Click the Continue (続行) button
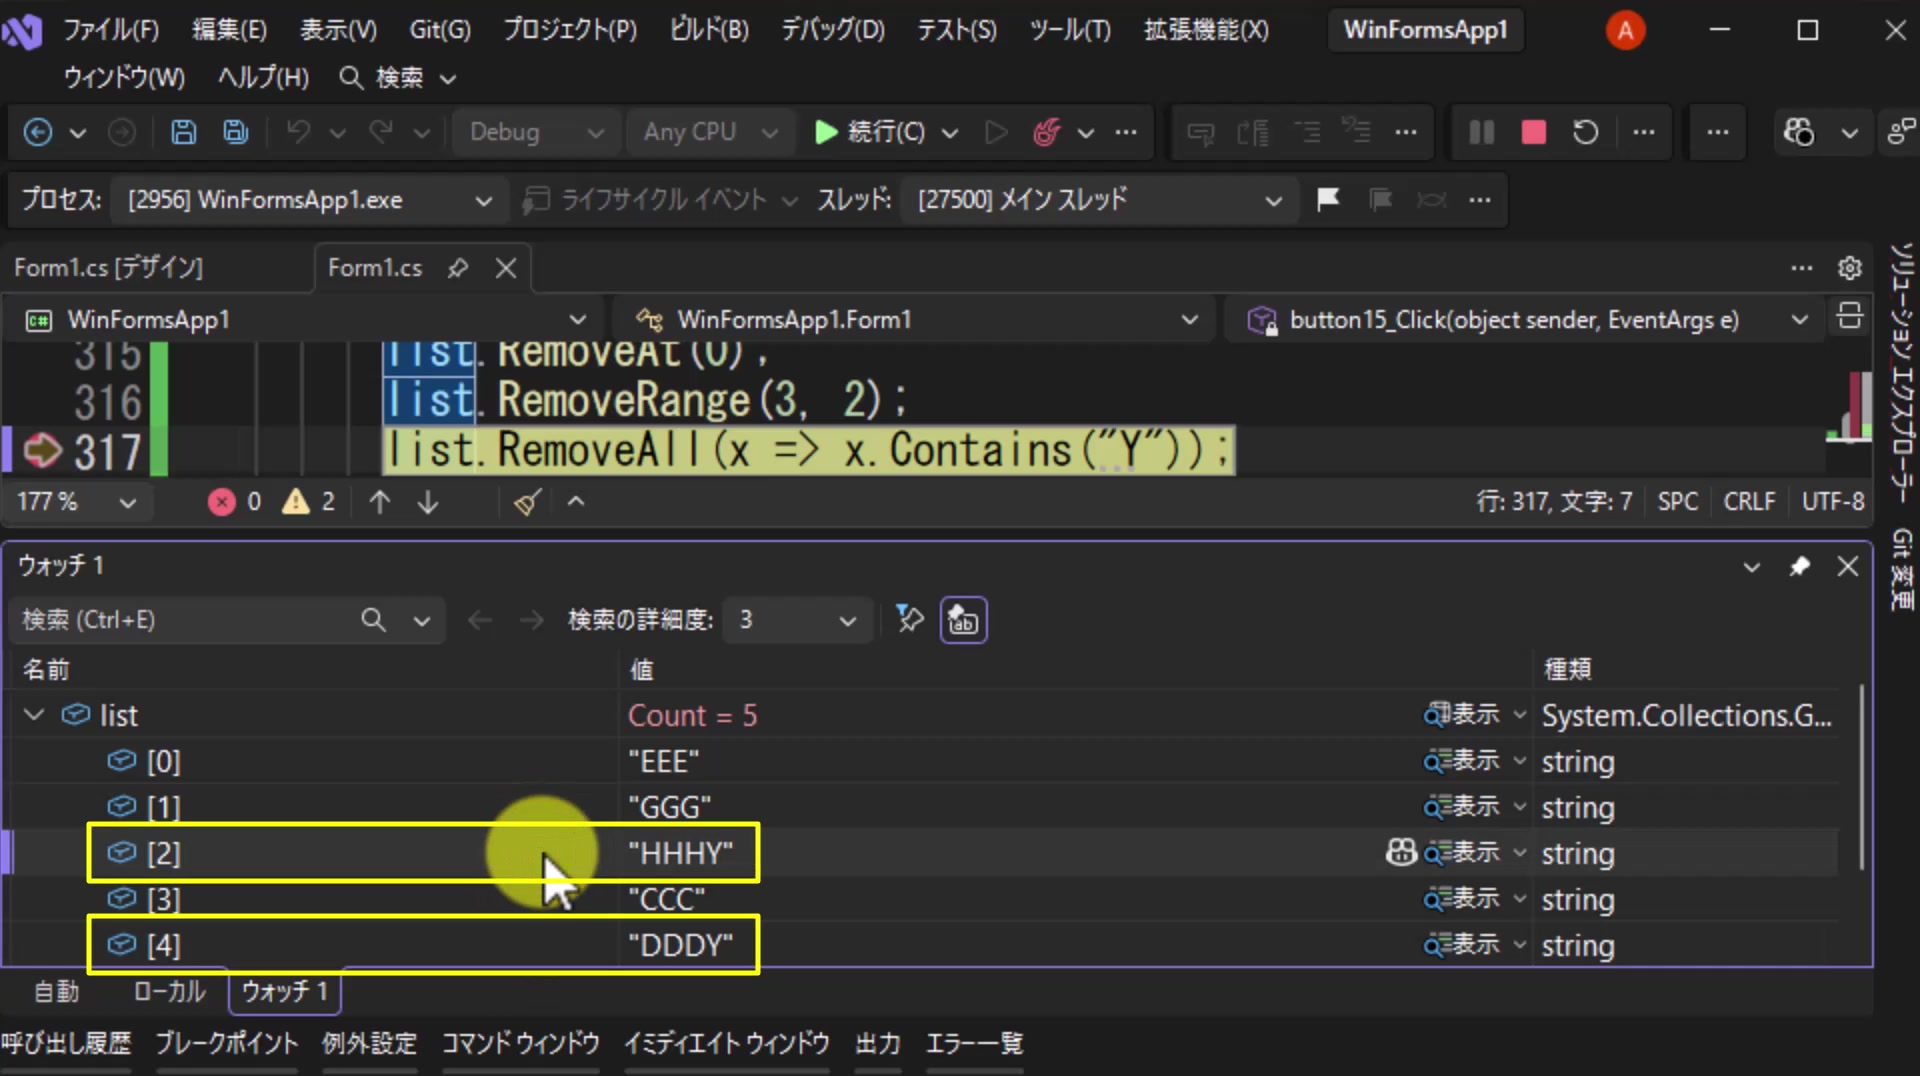Screen dimensions: 1920x1076 (x=870, y=132)
